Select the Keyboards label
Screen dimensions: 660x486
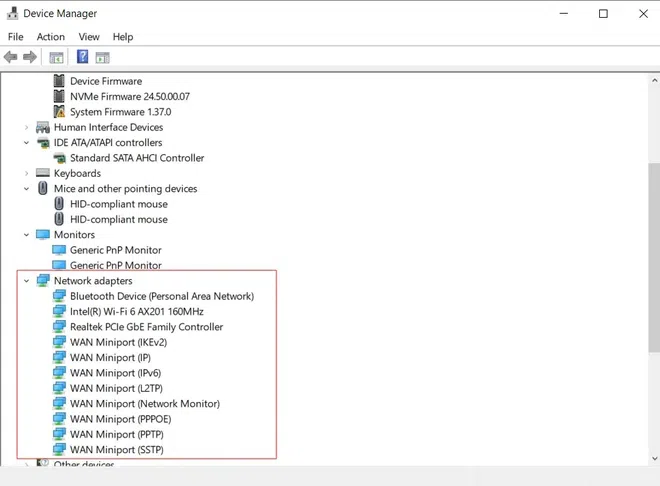(x=77, y=173)
